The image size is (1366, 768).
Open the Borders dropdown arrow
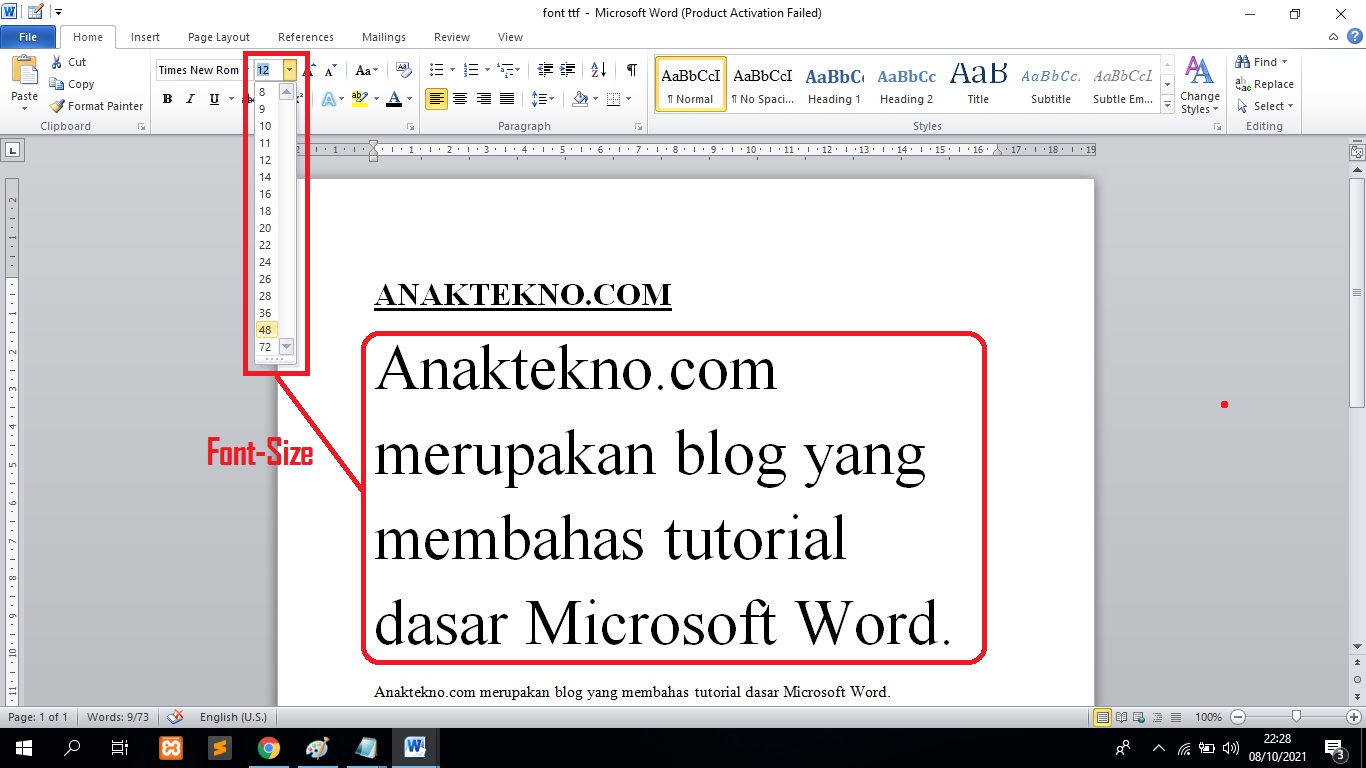(x=627, y=99)
